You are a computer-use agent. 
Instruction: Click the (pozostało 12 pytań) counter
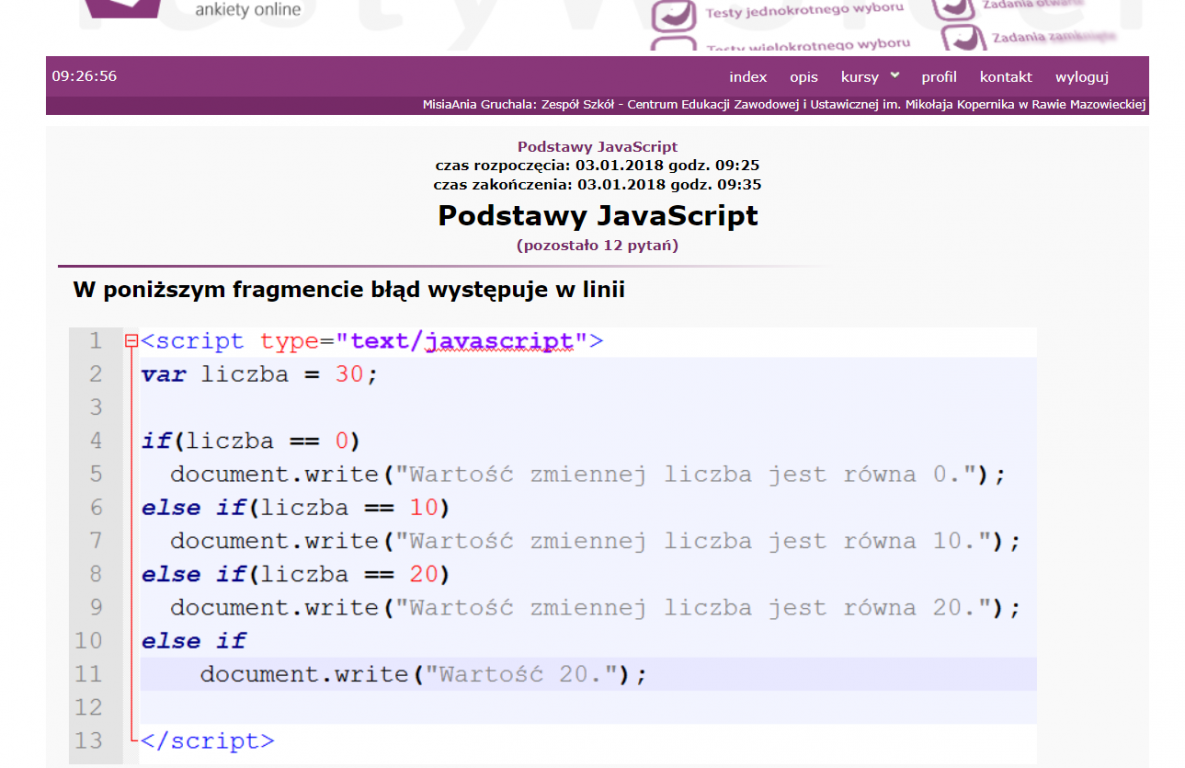597,245
